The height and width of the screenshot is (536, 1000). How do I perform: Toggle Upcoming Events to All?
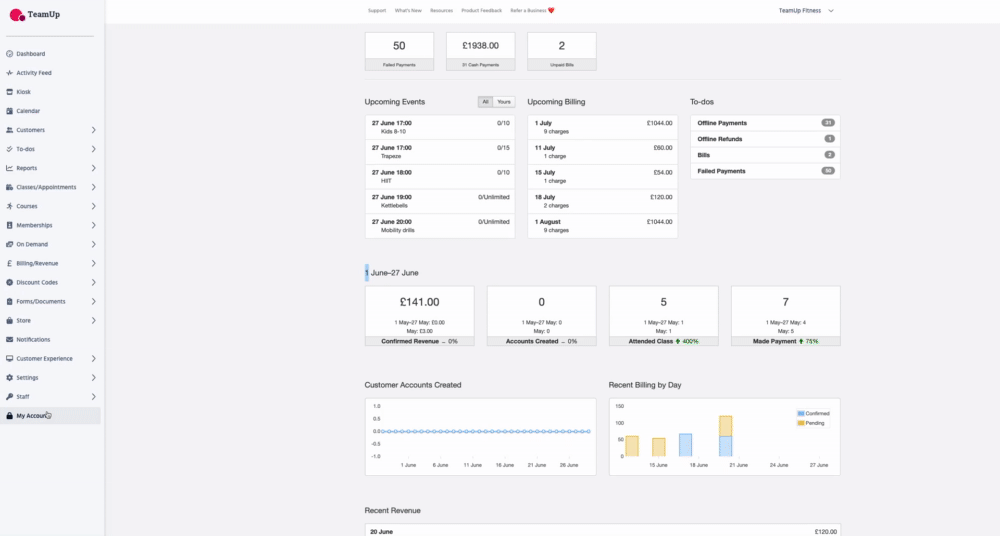485,102
